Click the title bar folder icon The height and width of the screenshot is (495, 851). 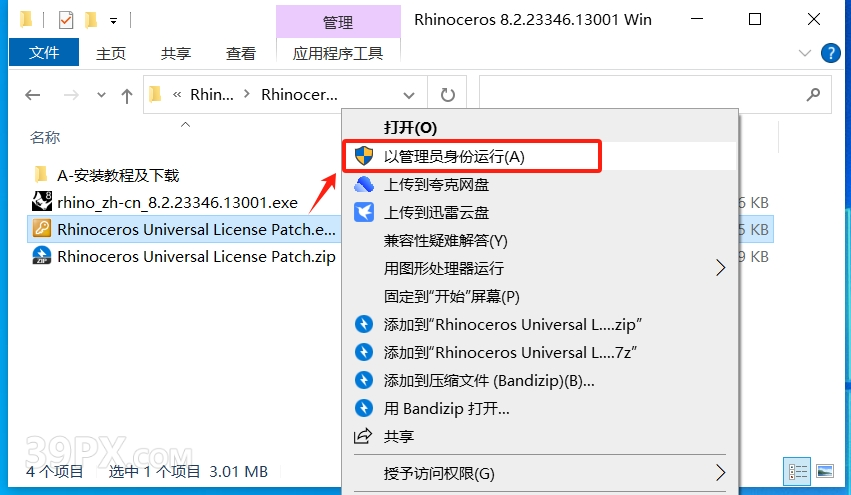(26, 20)
